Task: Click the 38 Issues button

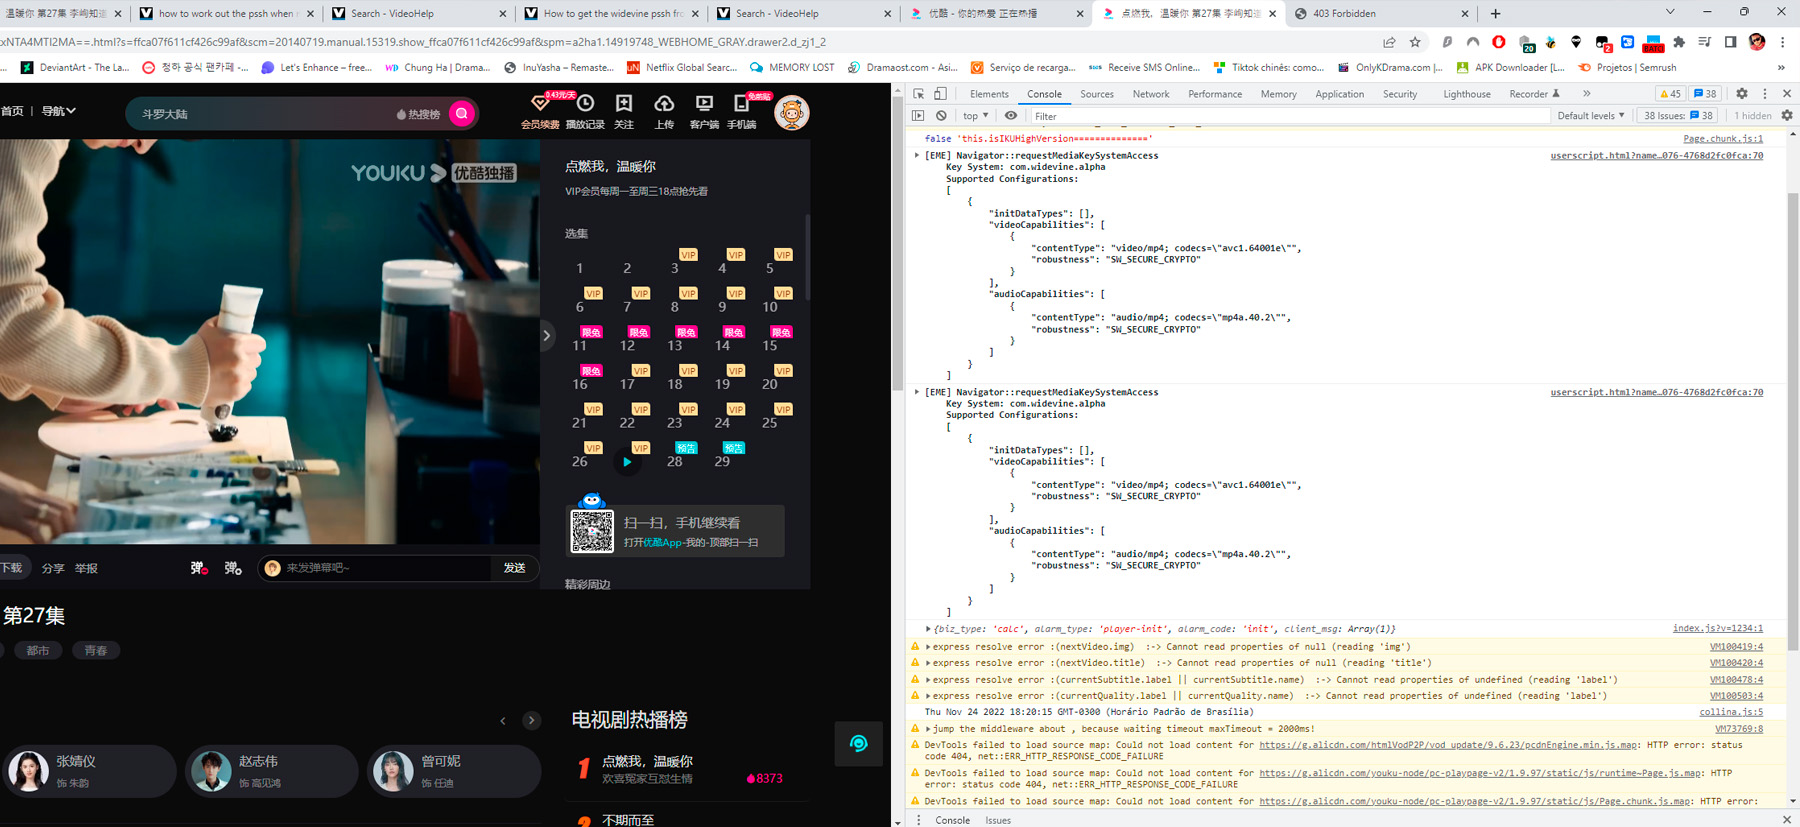Action: (1679, 116)
